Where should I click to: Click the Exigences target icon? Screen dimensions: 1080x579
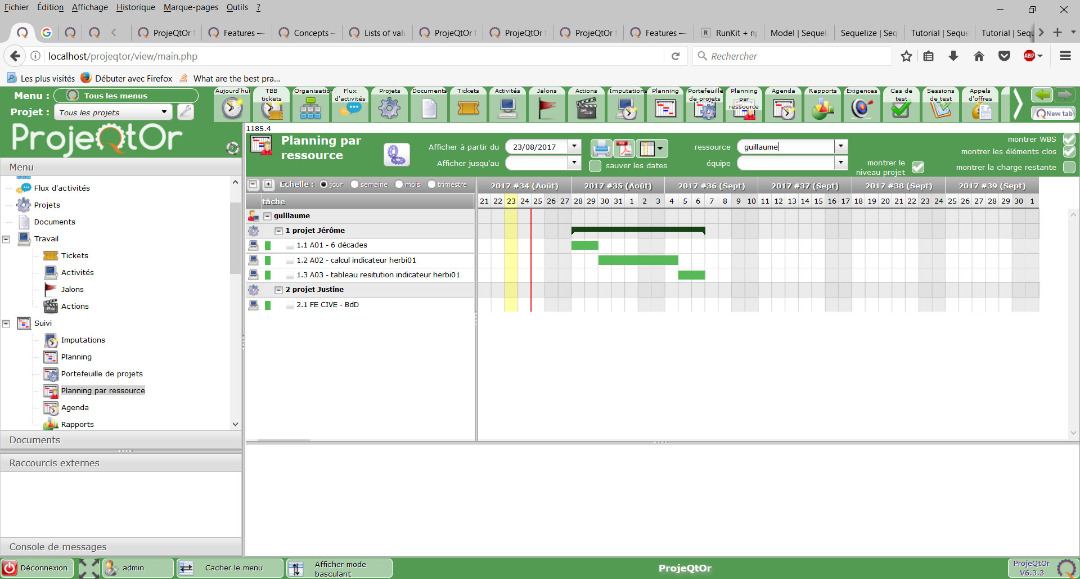[861, 107]
